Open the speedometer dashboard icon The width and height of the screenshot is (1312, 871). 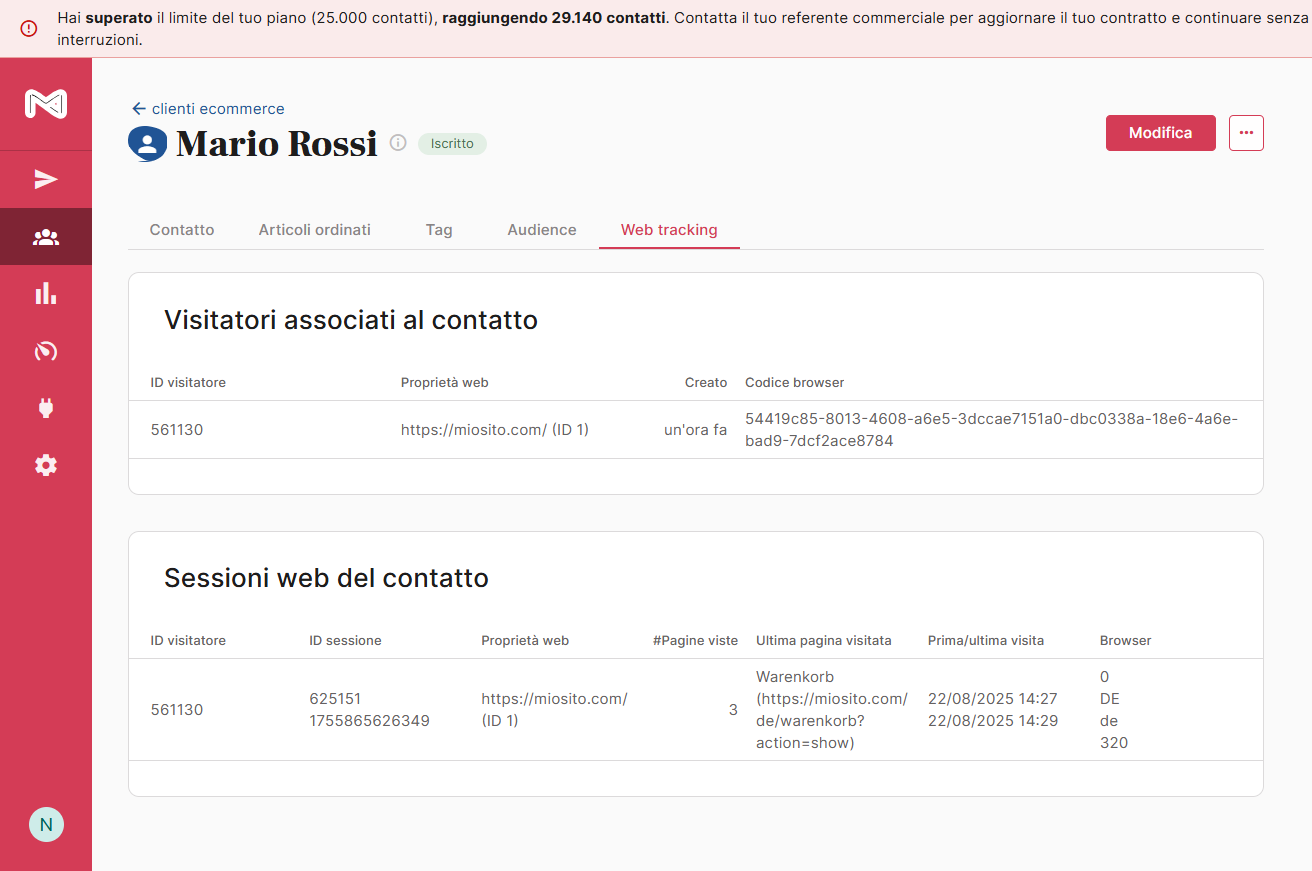46,351
